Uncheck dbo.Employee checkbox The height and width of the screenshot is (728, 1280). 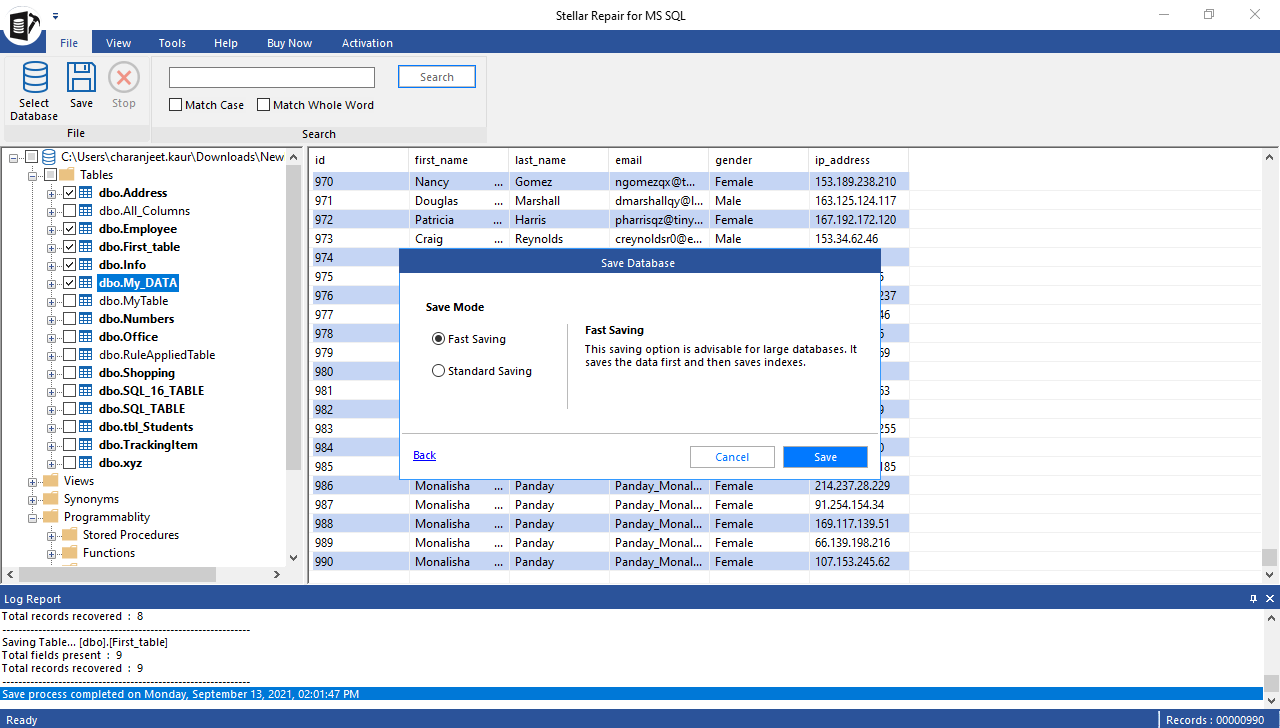pyautogui.click(x=69, y=229)
